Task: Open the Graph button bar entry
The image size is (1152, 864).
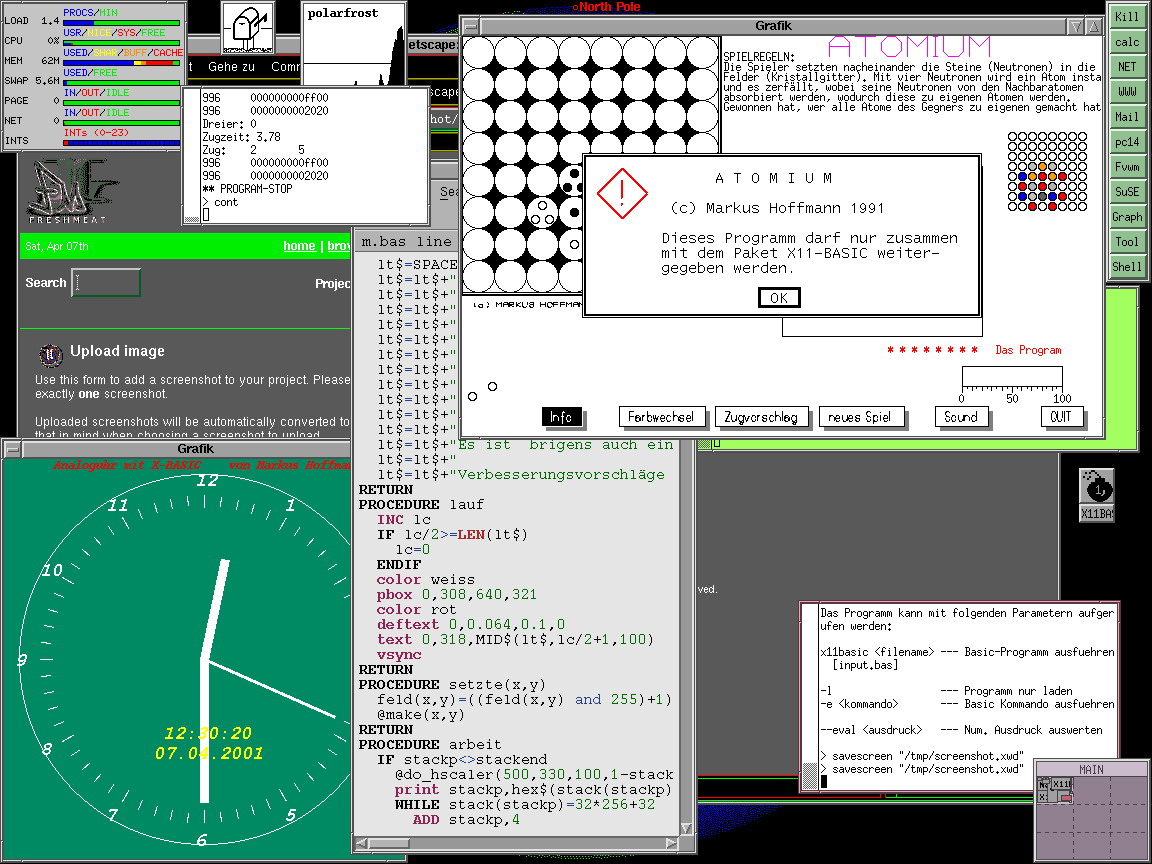Action: tap(1127, 217)
